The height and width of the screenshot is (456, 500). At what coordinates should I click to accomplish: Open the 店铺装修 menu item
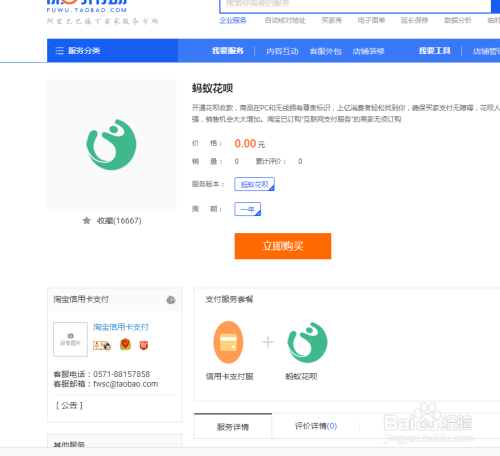[369, 51]
